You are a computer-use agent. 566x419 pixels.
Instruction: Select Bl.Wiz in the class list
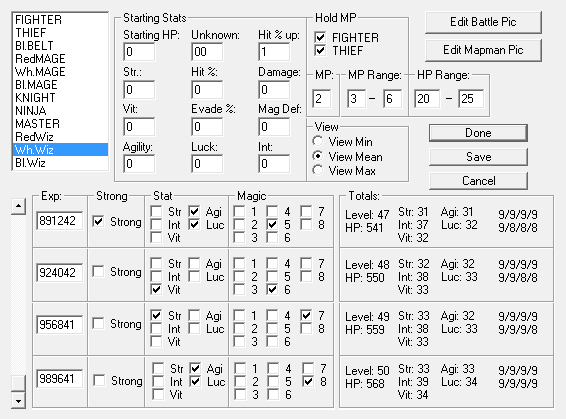pyautogui.click(x=30, y=163)
